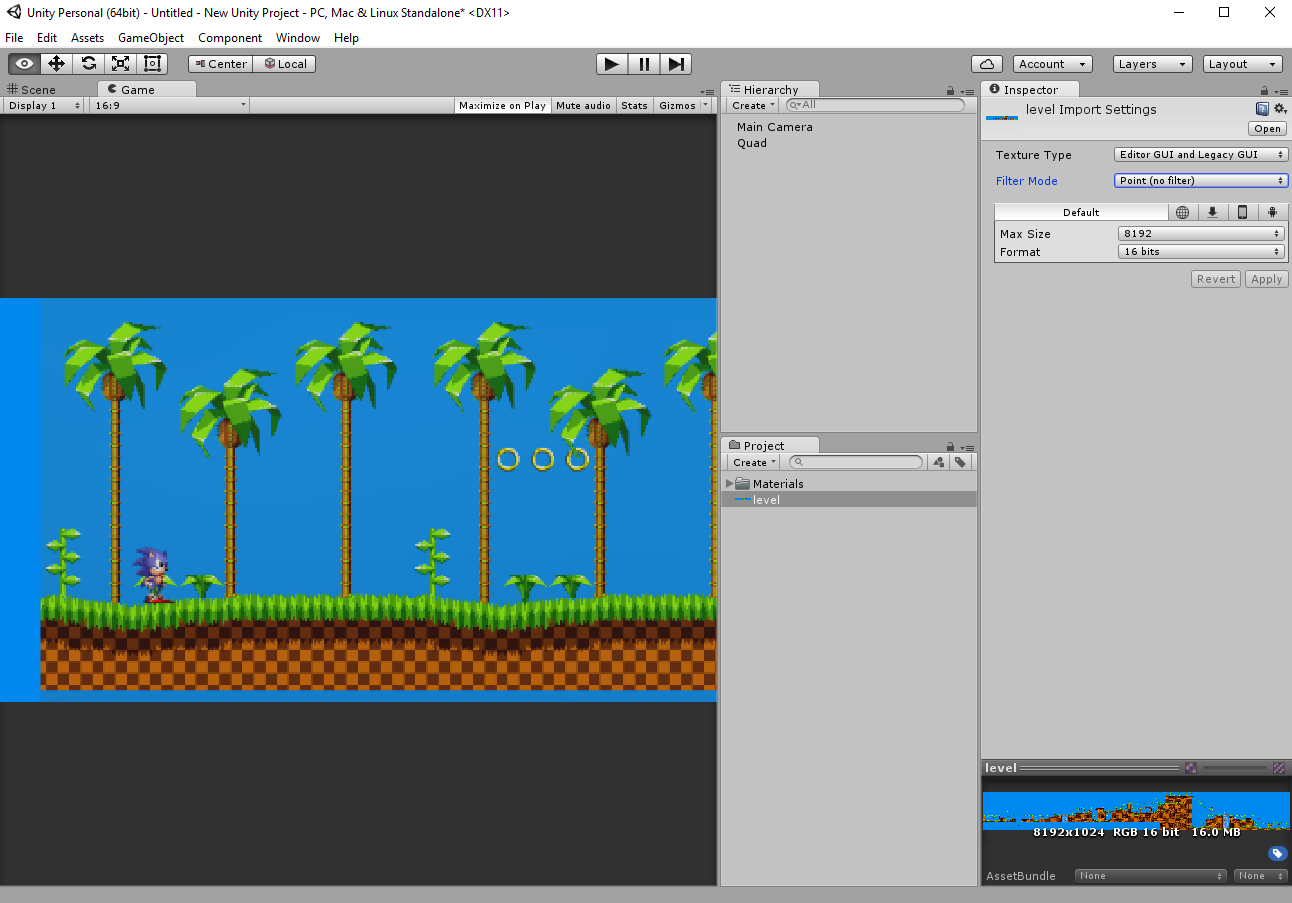Image resolution: width=1292 pixels, height=903 pixels.
Task: Click Create in the Hierarchy panel
Action: coord(752,105)
